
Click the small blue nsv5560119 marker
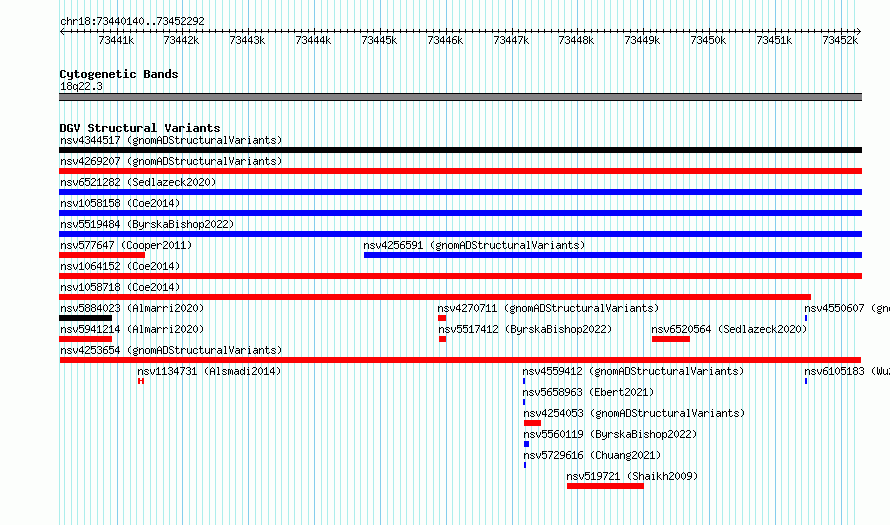point(526,444)
